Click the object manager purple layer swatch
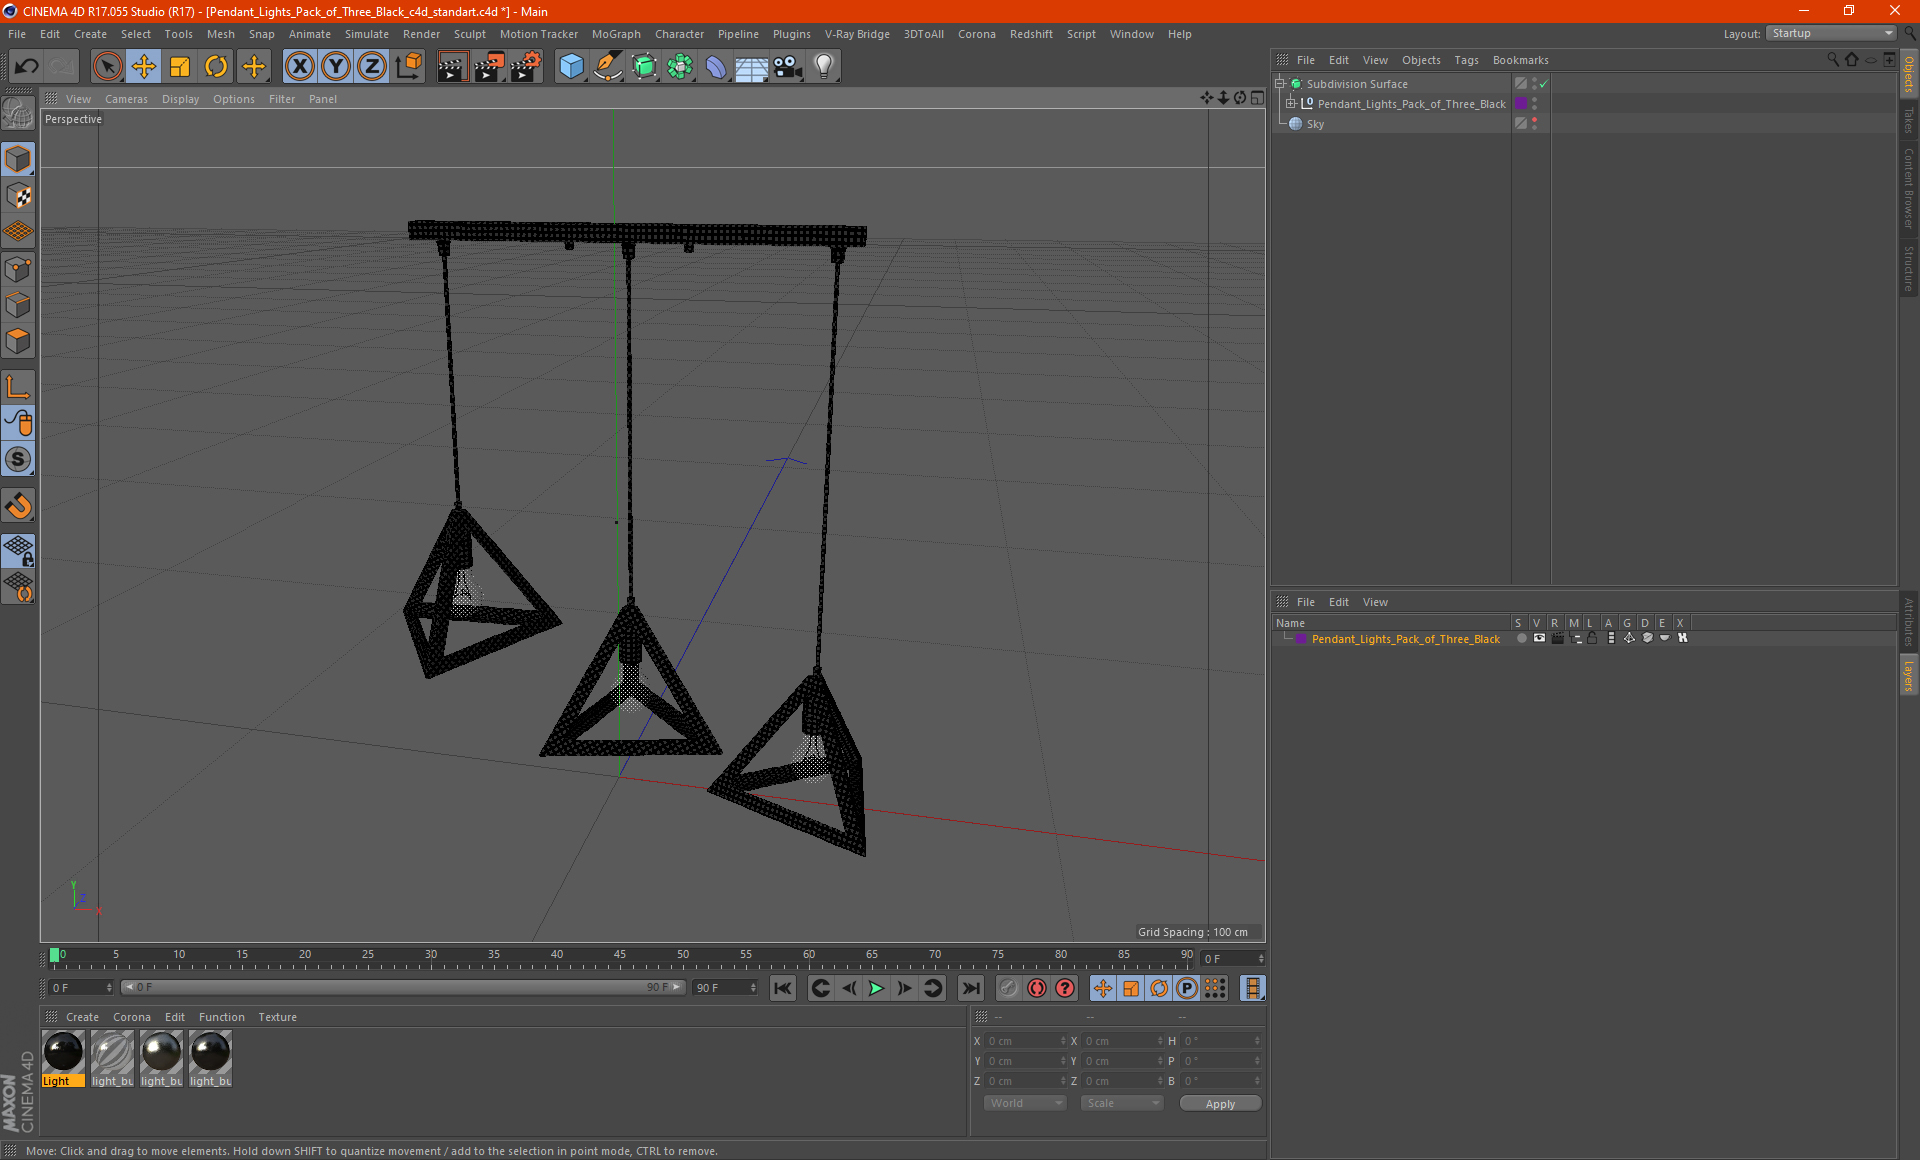This screenshot has width=1920, height=1160. pos(1521,104)
